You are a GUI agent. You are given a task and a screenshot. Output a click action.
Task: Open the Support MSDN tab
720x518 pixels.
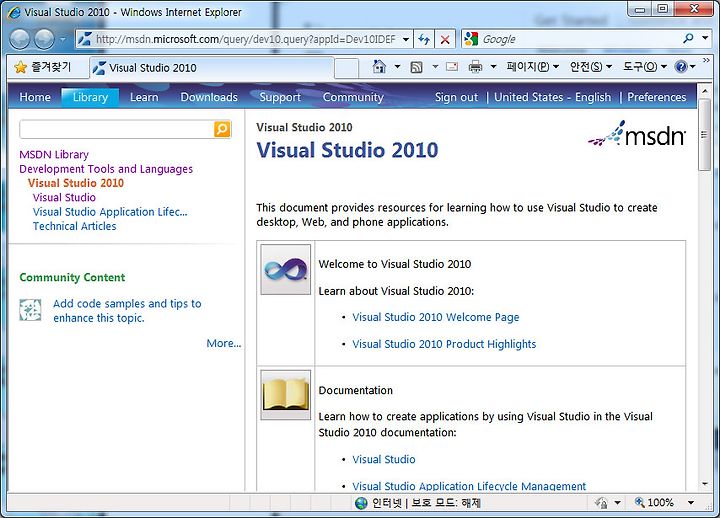pos(280,97)
